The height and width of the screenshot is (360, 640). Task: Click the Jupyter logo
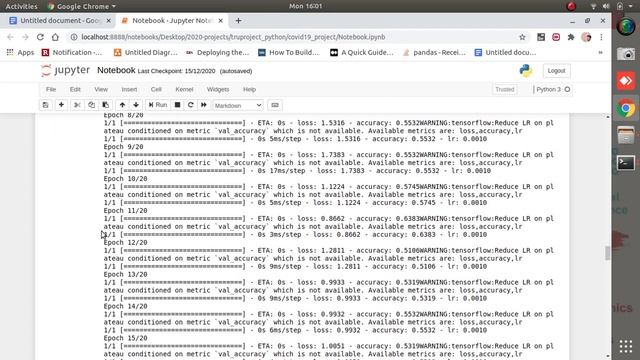click(x=66, y=70)
